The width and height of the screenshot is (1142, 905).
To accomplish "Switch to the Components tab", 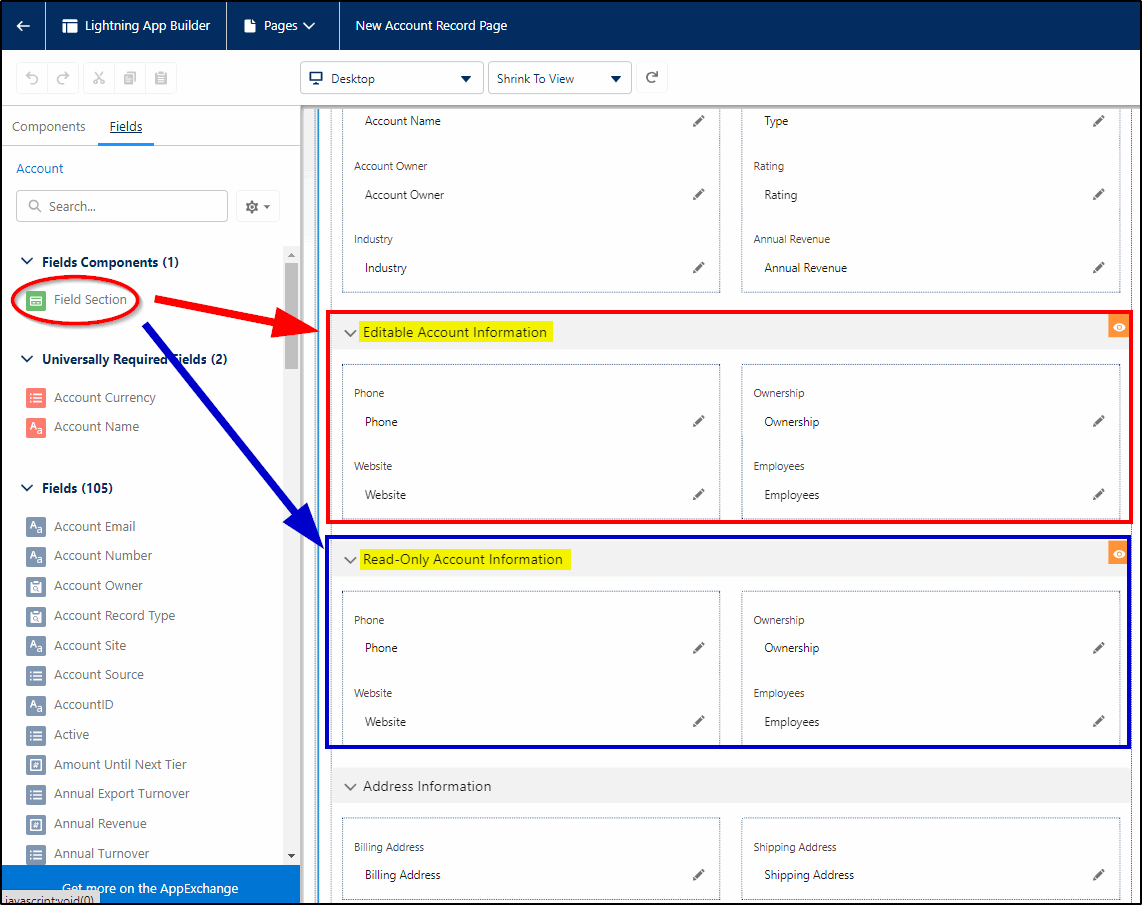I will (x=48, y=127).
